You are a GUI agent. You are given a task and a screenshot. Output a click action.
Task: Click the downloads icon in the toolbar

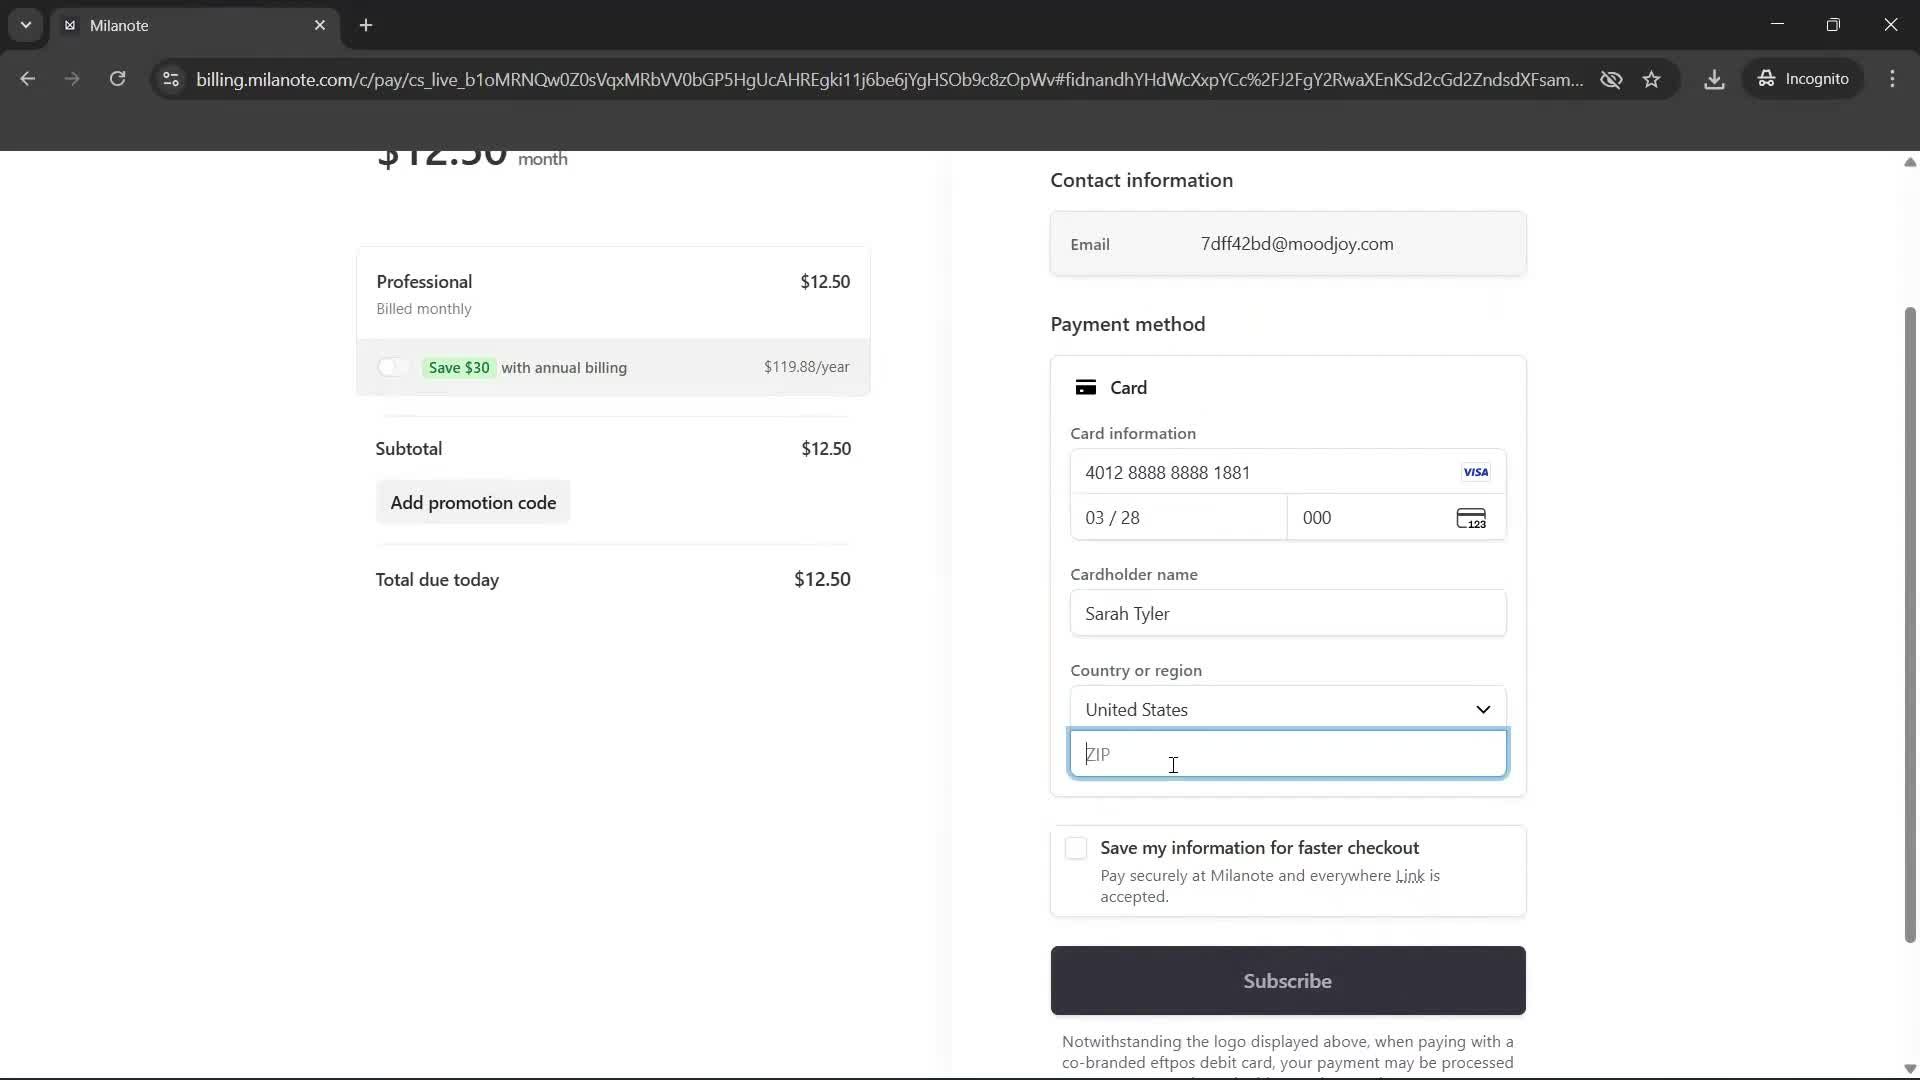[1714, 79]
